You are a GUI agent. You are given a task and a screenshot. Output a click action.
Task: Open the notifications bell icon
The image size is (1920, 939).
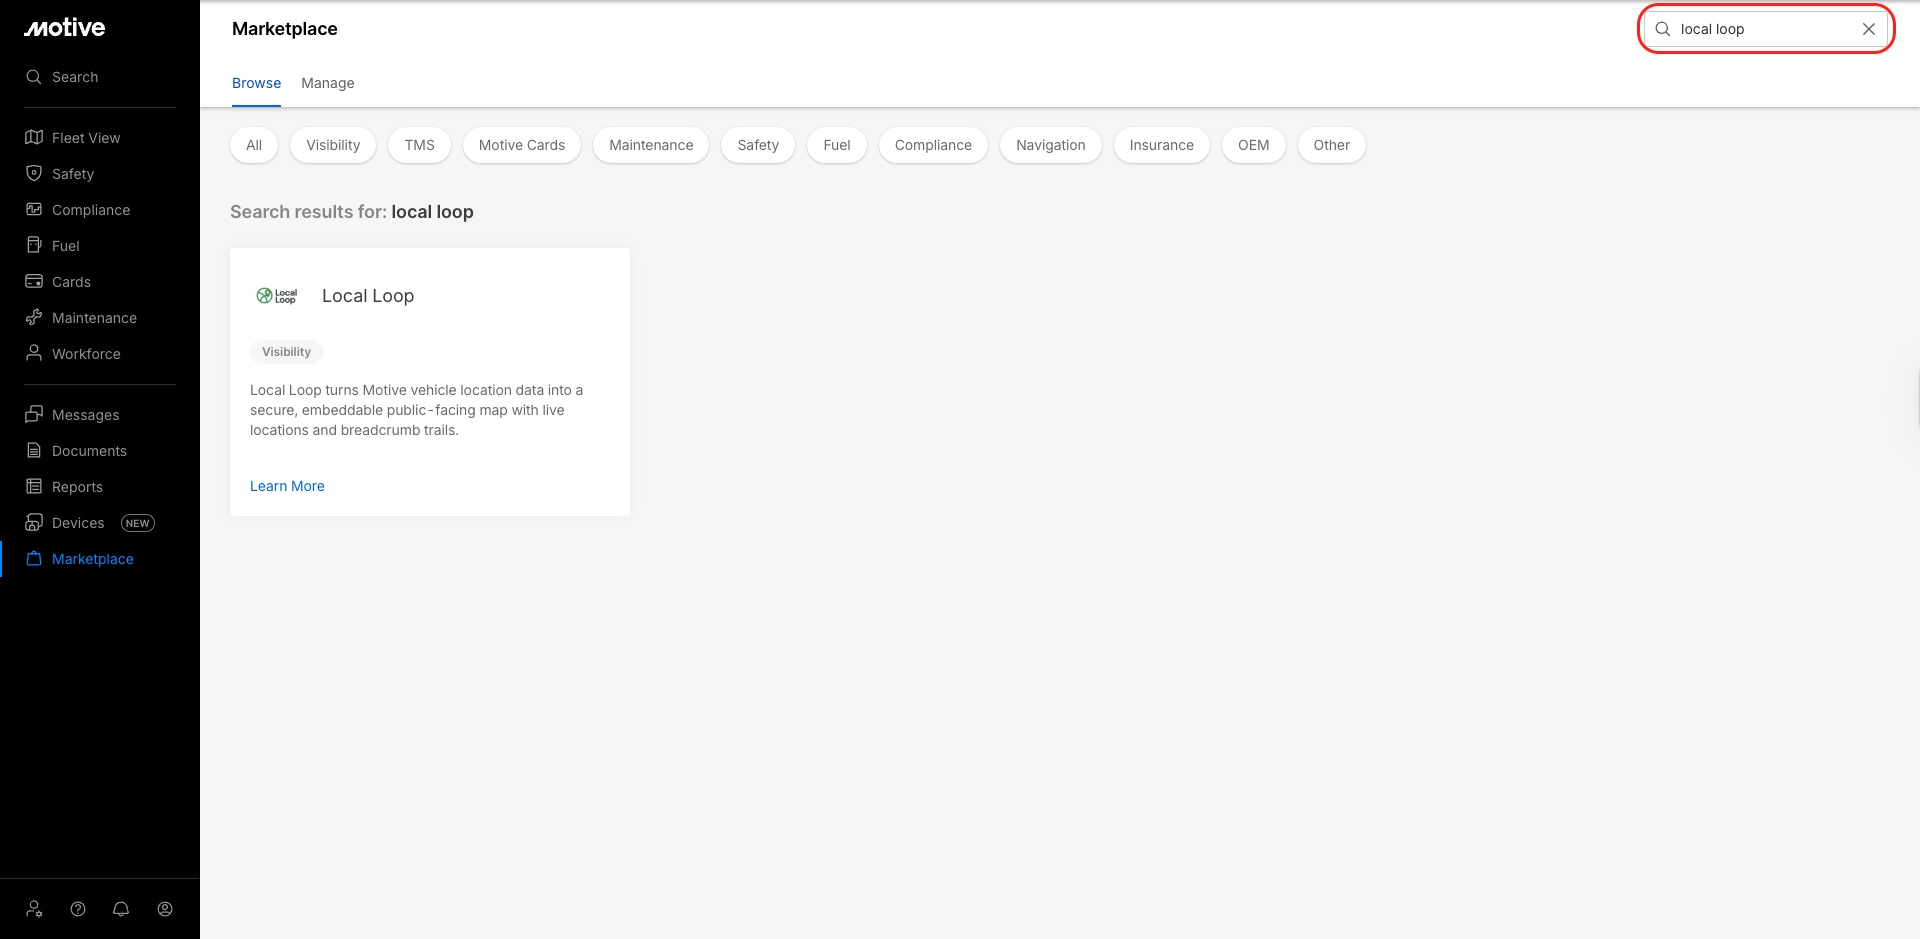click(x=121, y=909)
